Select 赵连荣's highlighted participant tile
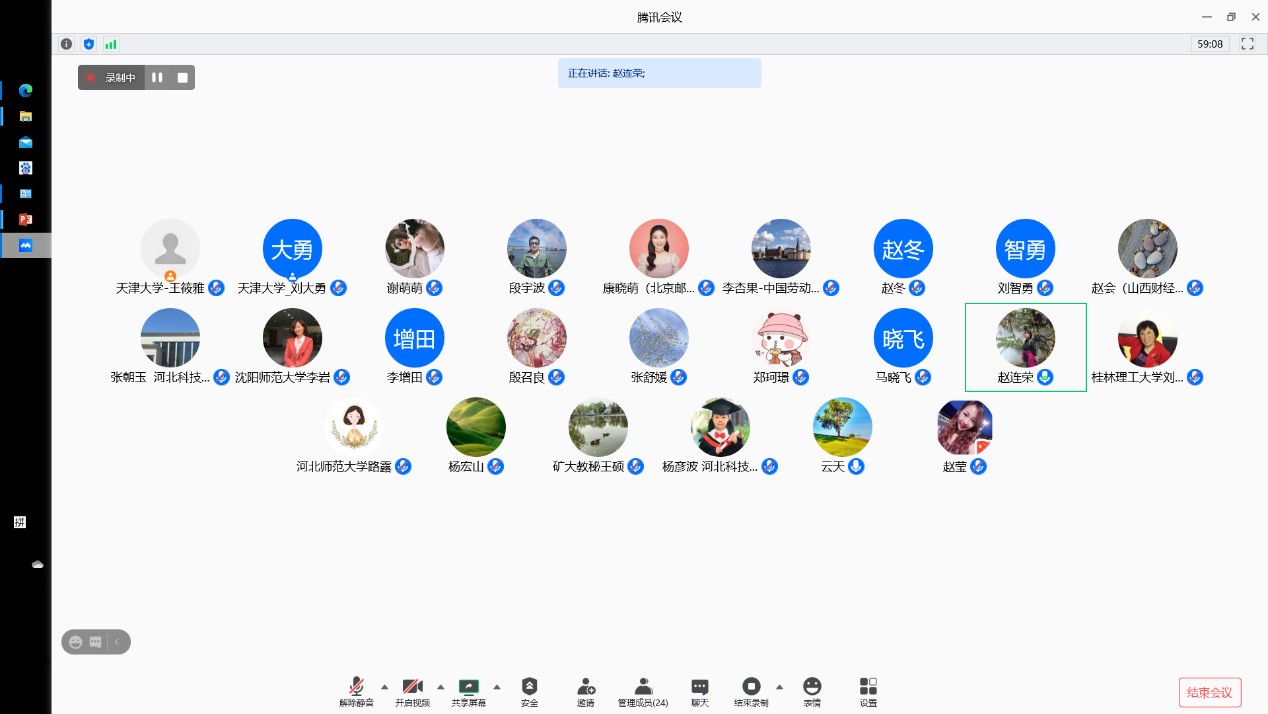The width and height of the screenshot is (1268, 714). 1025,346
